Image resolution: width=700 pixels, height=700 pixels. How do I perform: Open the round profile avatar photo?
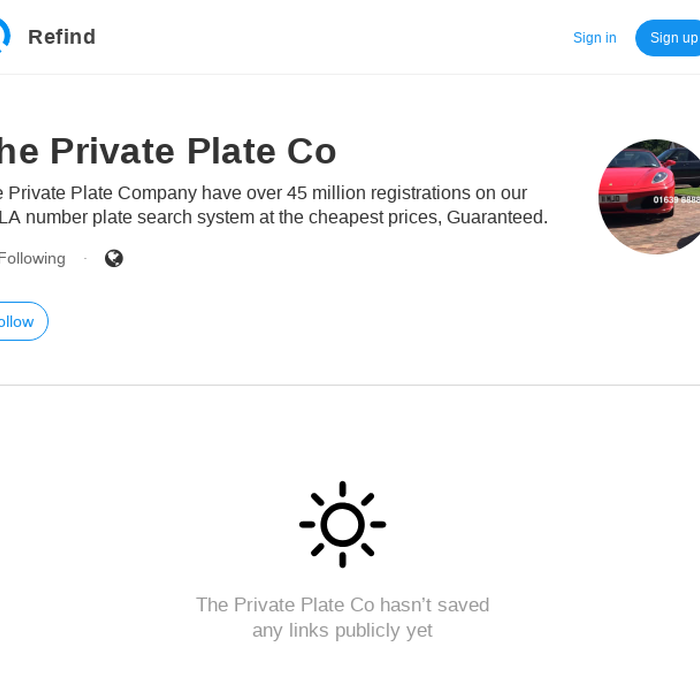649,196
